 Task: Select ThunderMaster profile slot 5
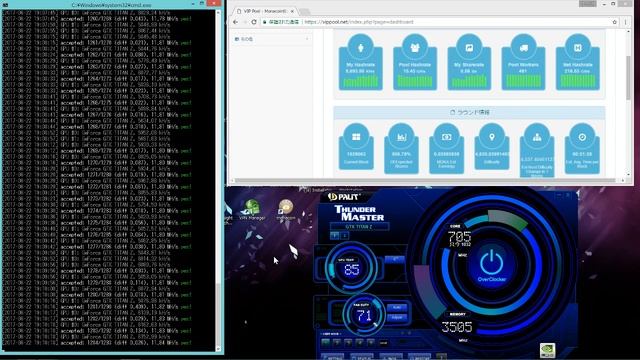click(371, 342)
